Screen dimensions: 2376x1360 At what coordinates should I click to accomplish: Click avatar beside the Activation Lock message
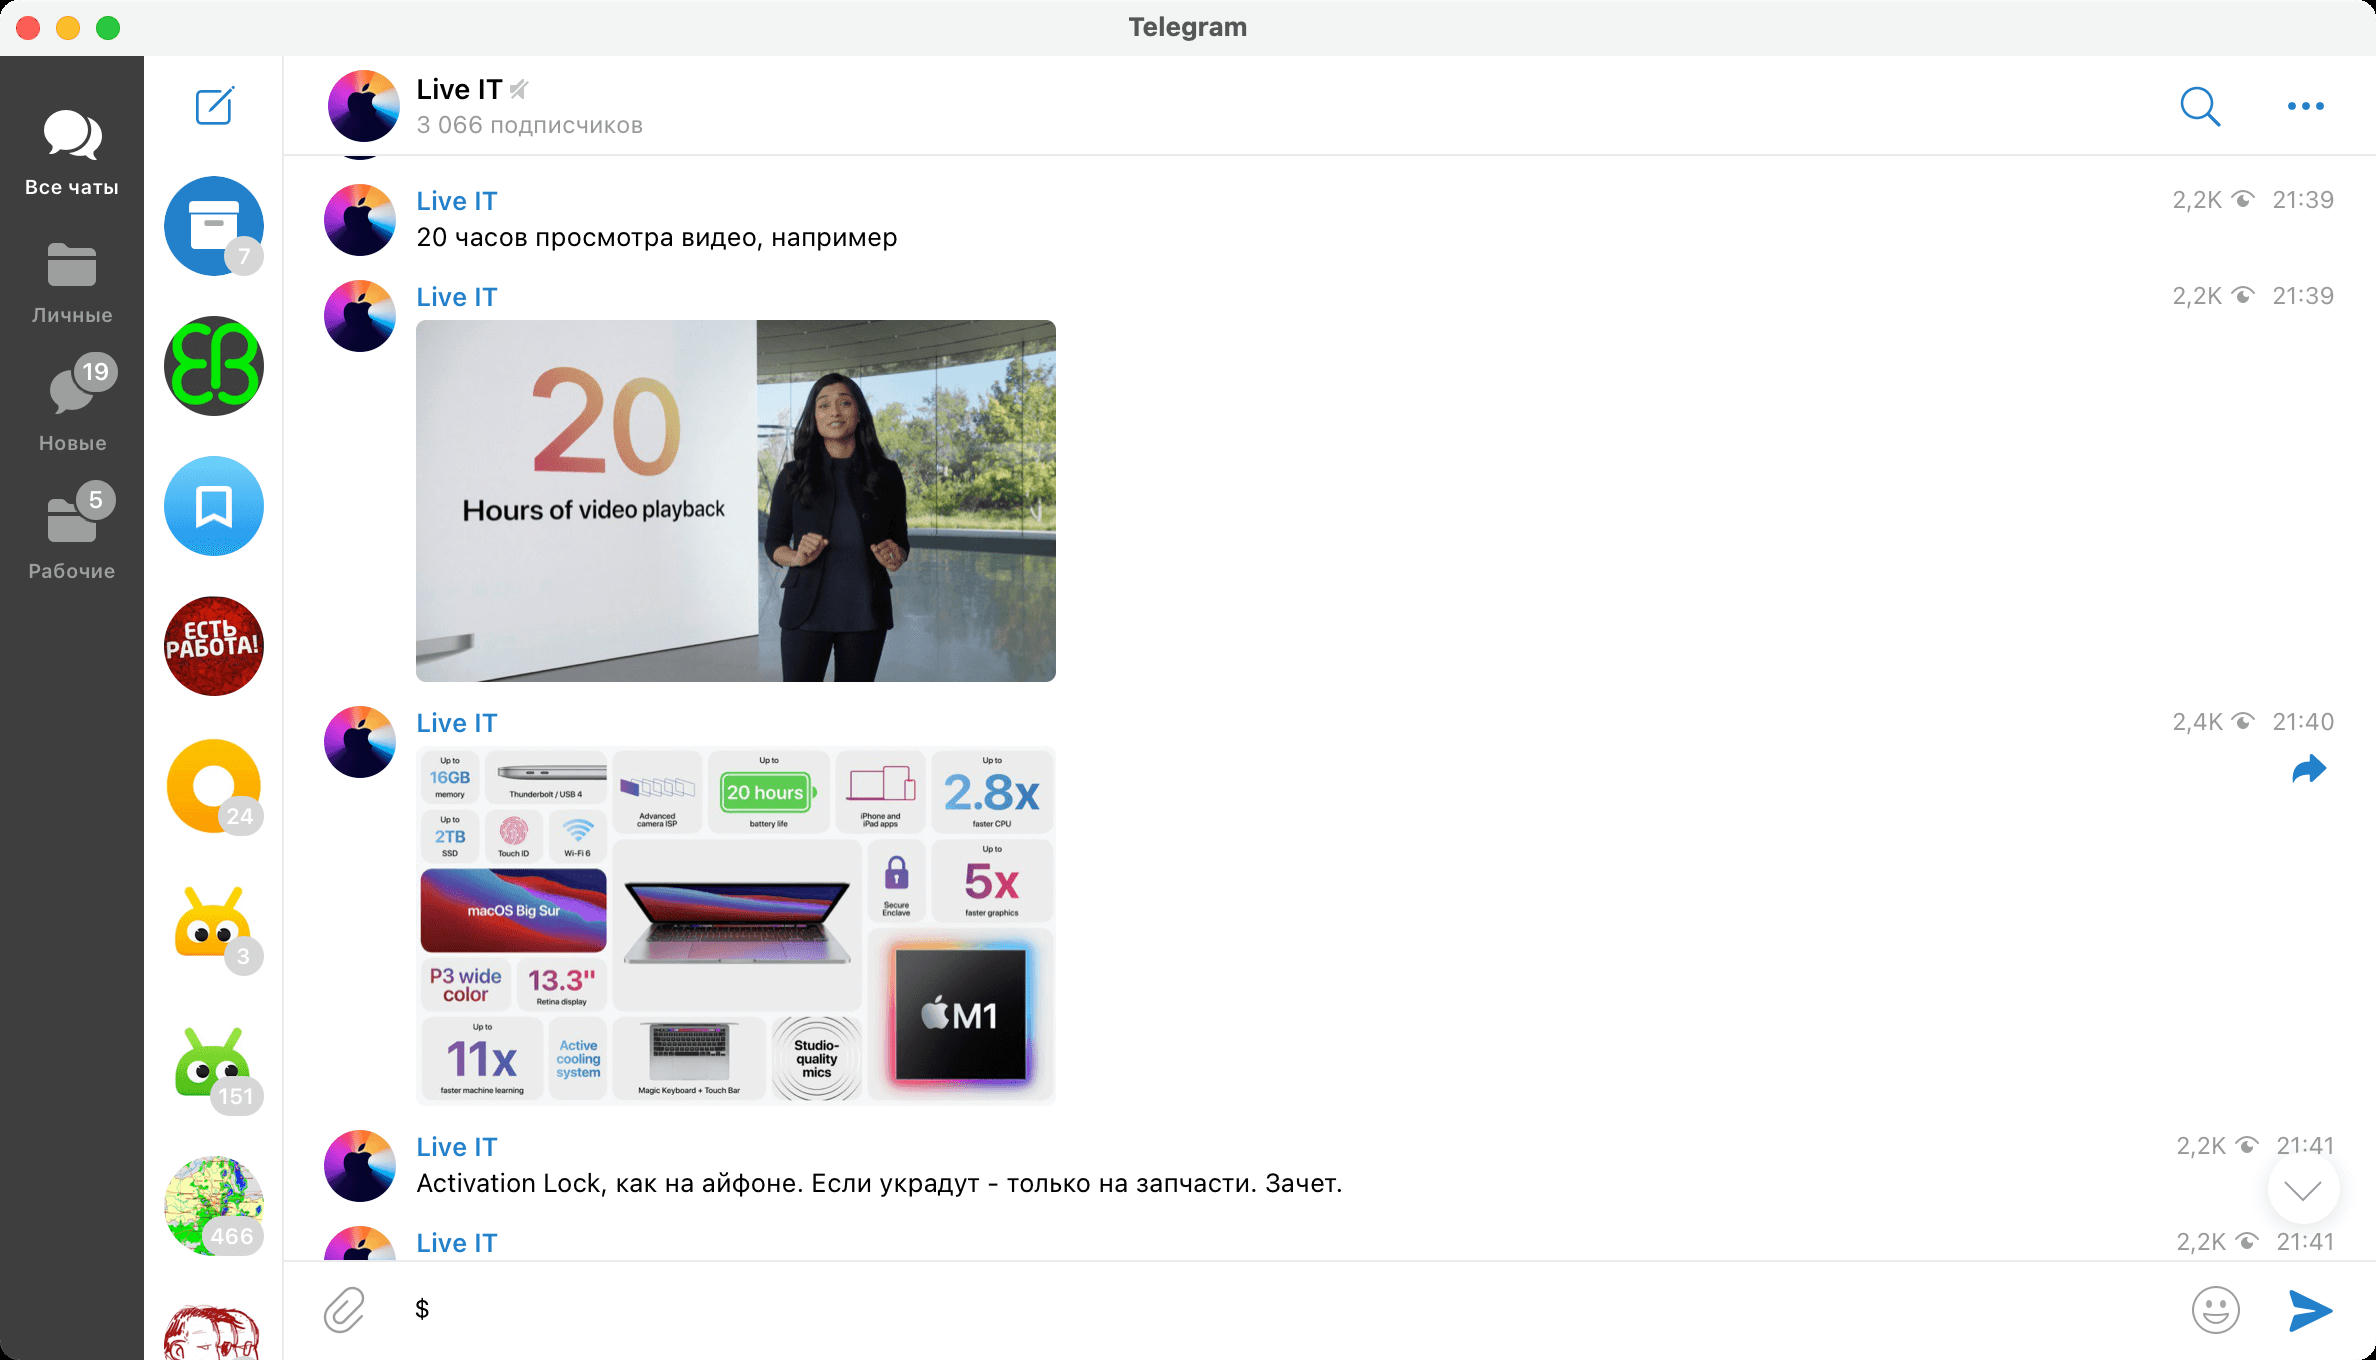point(360,1166)
